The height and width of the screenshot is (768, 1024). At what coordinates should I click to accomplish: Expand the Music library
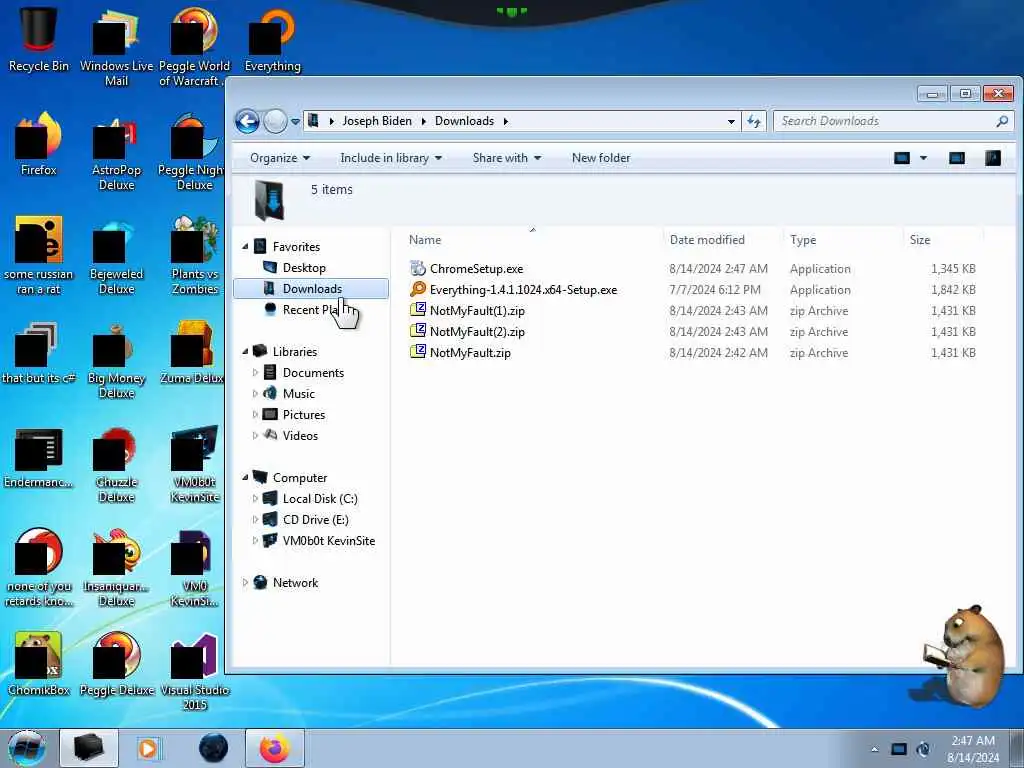255,393
